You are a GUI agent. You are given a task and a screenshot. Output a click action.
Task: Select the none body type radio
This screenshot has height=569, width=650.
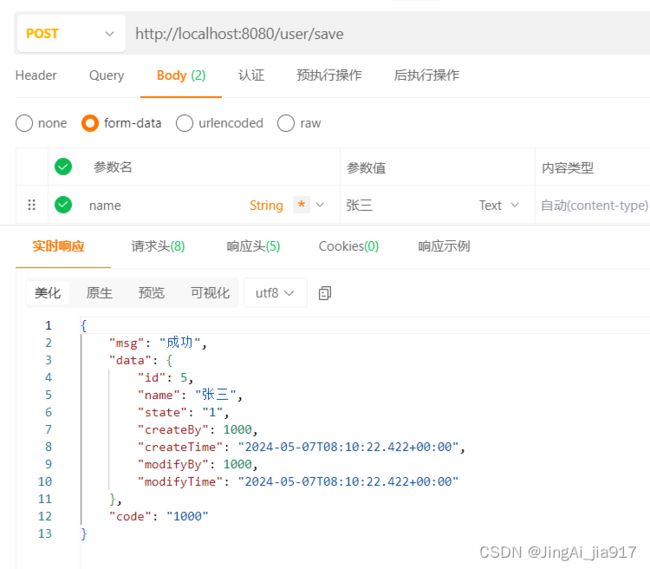click(x=24, y=123)
